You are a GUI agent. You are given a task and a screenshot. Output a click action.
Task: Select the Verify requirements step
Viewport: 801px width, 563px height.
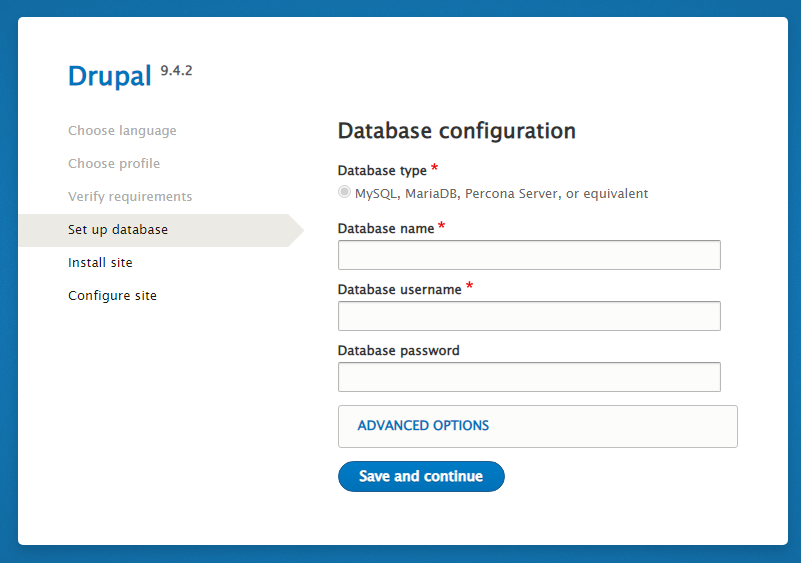click(x=130, y=197)
